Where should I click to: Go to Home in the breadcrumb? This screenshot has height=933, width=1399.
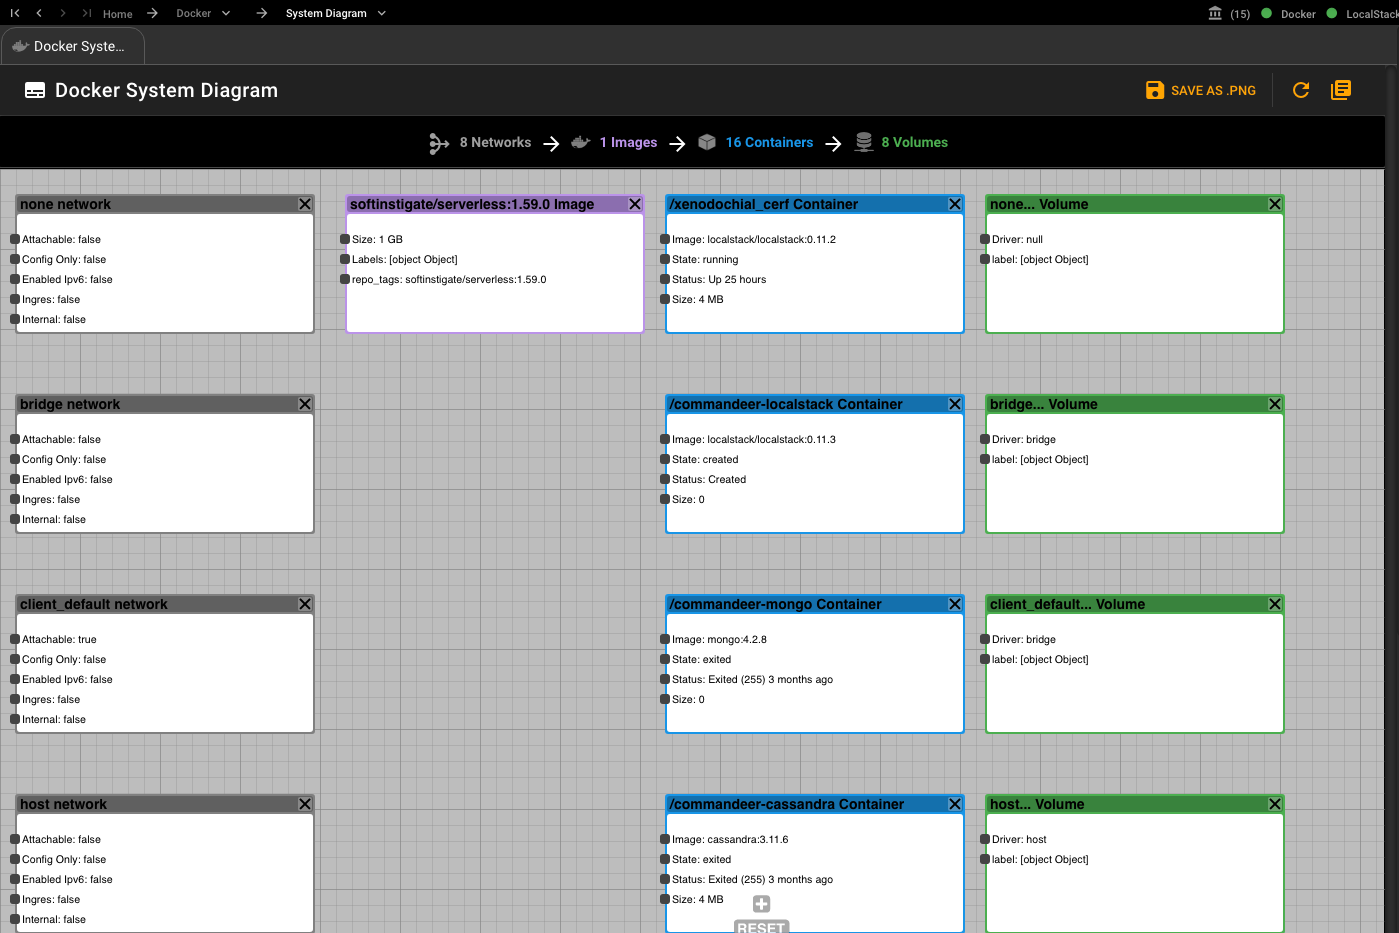pos(117,14)
